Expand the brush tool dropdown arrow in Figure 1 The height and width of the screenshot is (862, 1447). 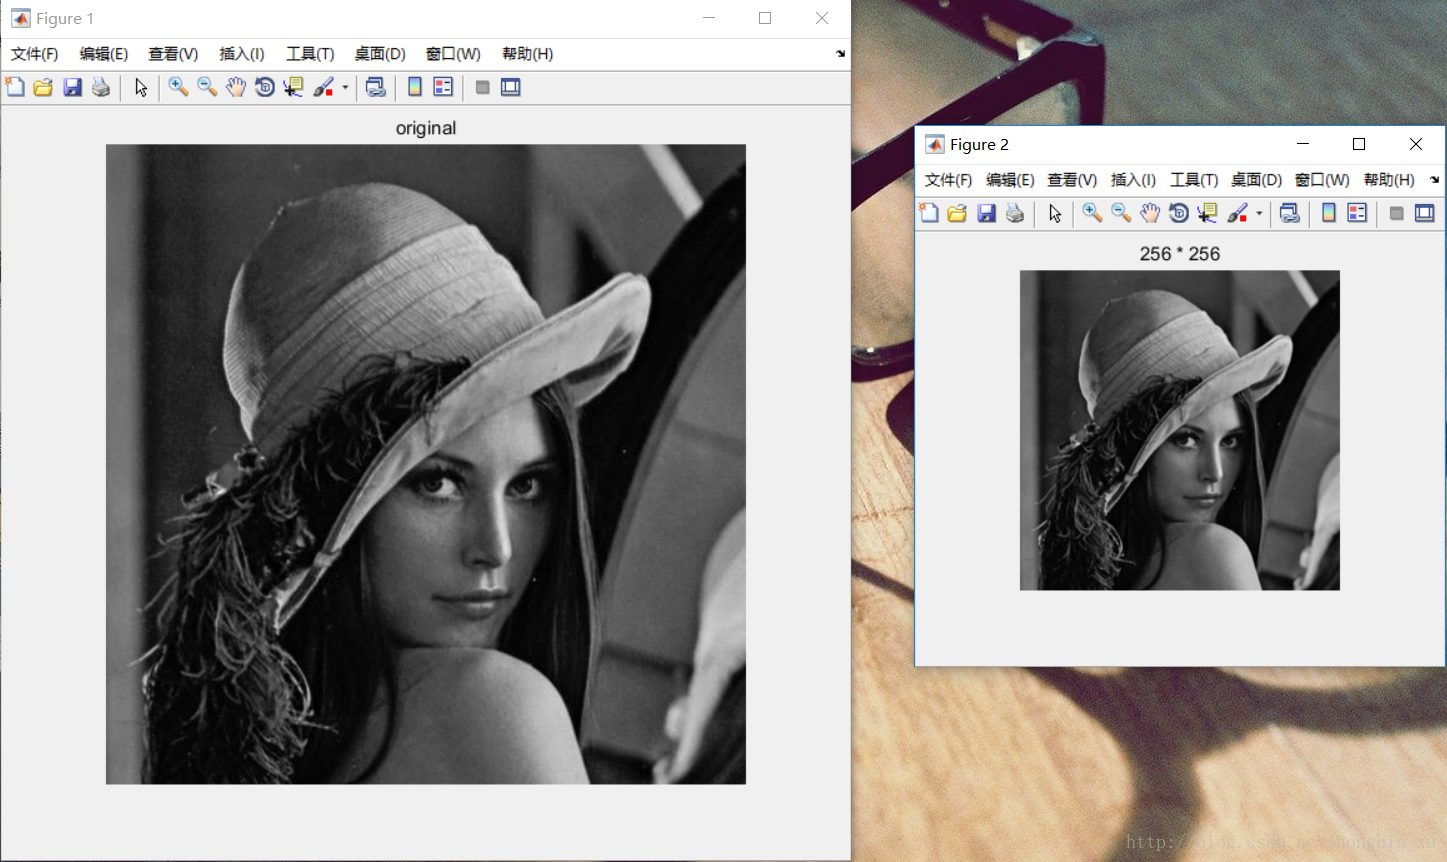345,88
